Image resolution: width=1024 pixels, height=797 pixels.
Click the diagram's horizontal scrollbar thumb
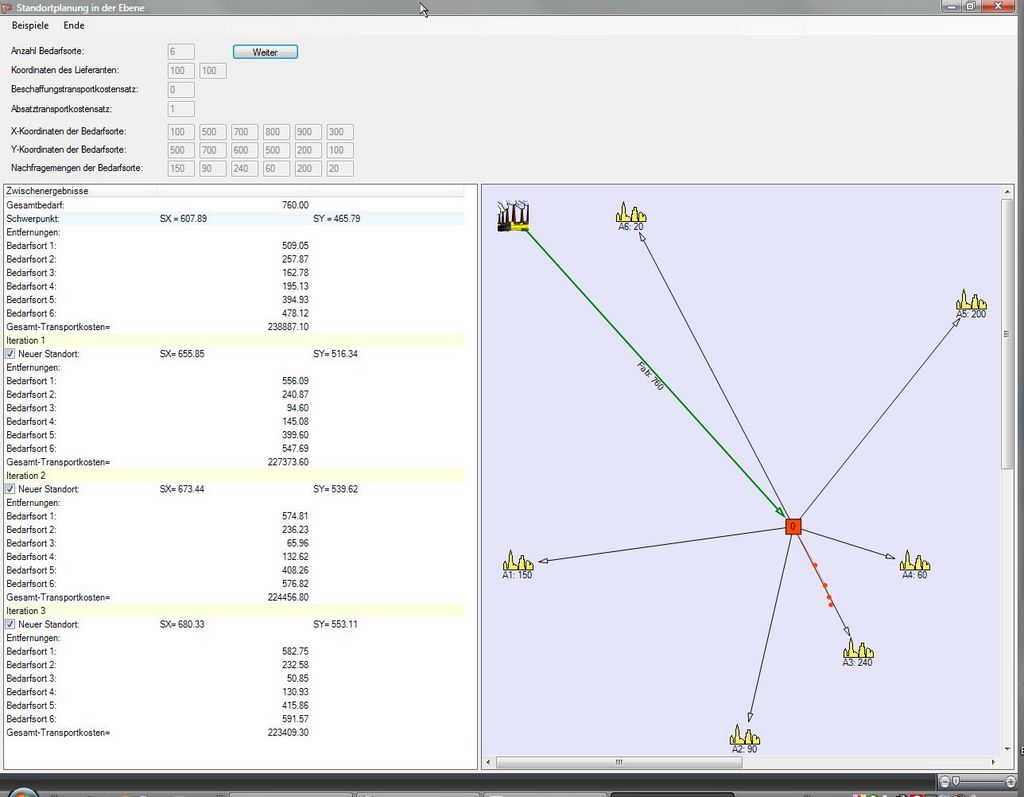click(x=619, y=762)
